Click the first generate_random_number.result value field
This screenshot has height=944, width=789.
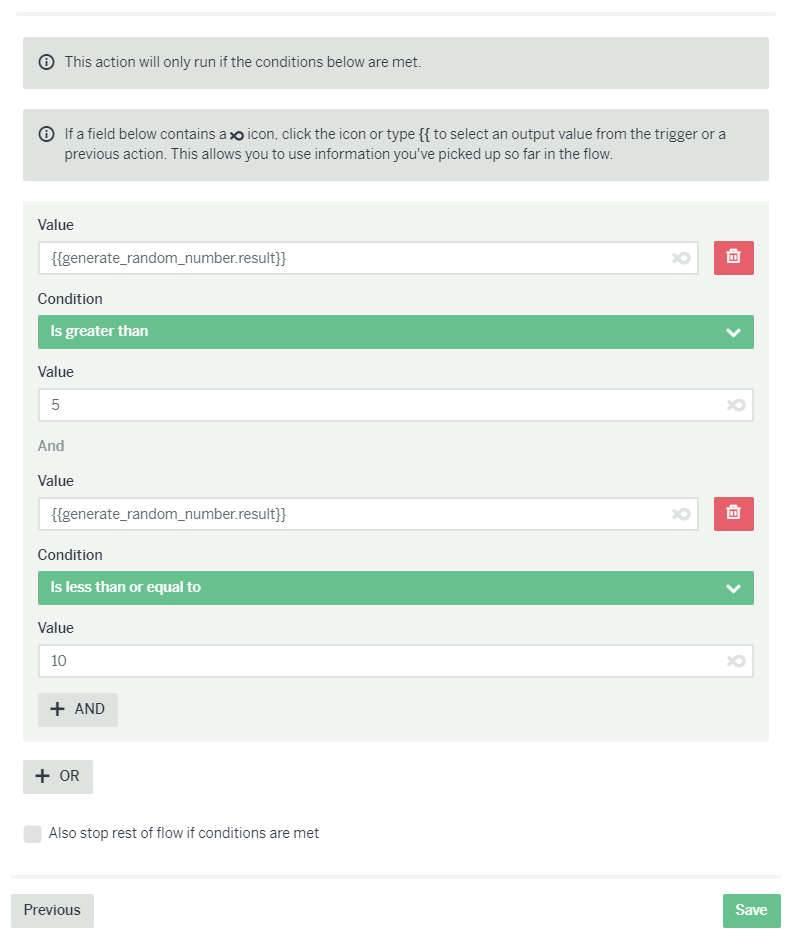coord(355,258)
